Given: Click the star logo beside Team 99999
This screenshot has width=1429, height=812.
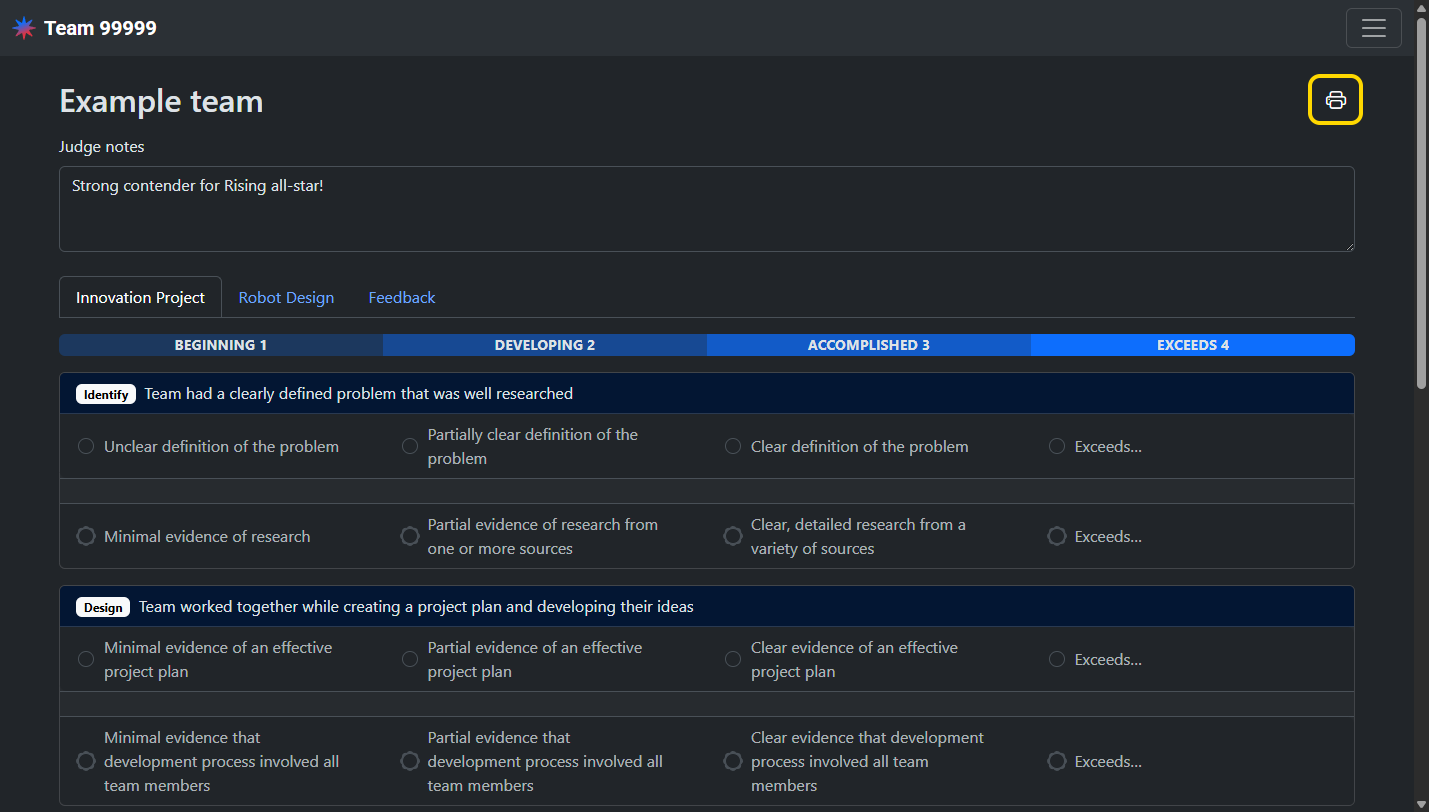Looking at the screenshot, I should point(23,28).
